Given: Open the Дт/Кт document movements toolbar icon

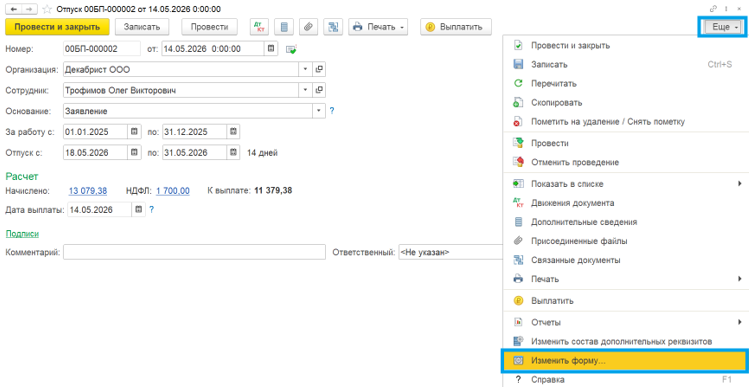Looking at the screenshot, I should 259,27.
